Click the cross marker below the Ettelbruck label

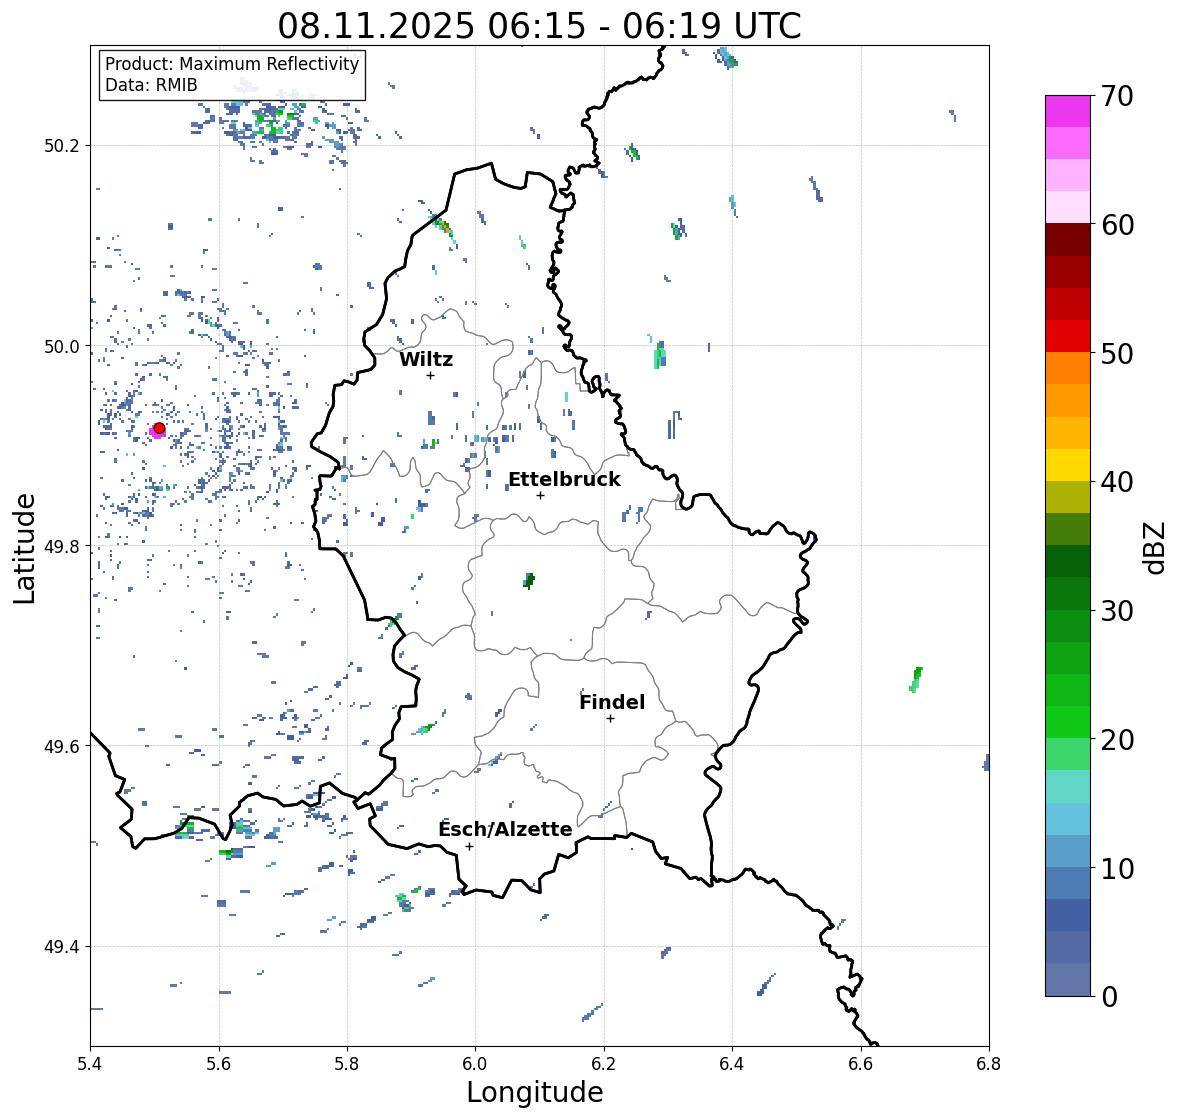point(540,495)
